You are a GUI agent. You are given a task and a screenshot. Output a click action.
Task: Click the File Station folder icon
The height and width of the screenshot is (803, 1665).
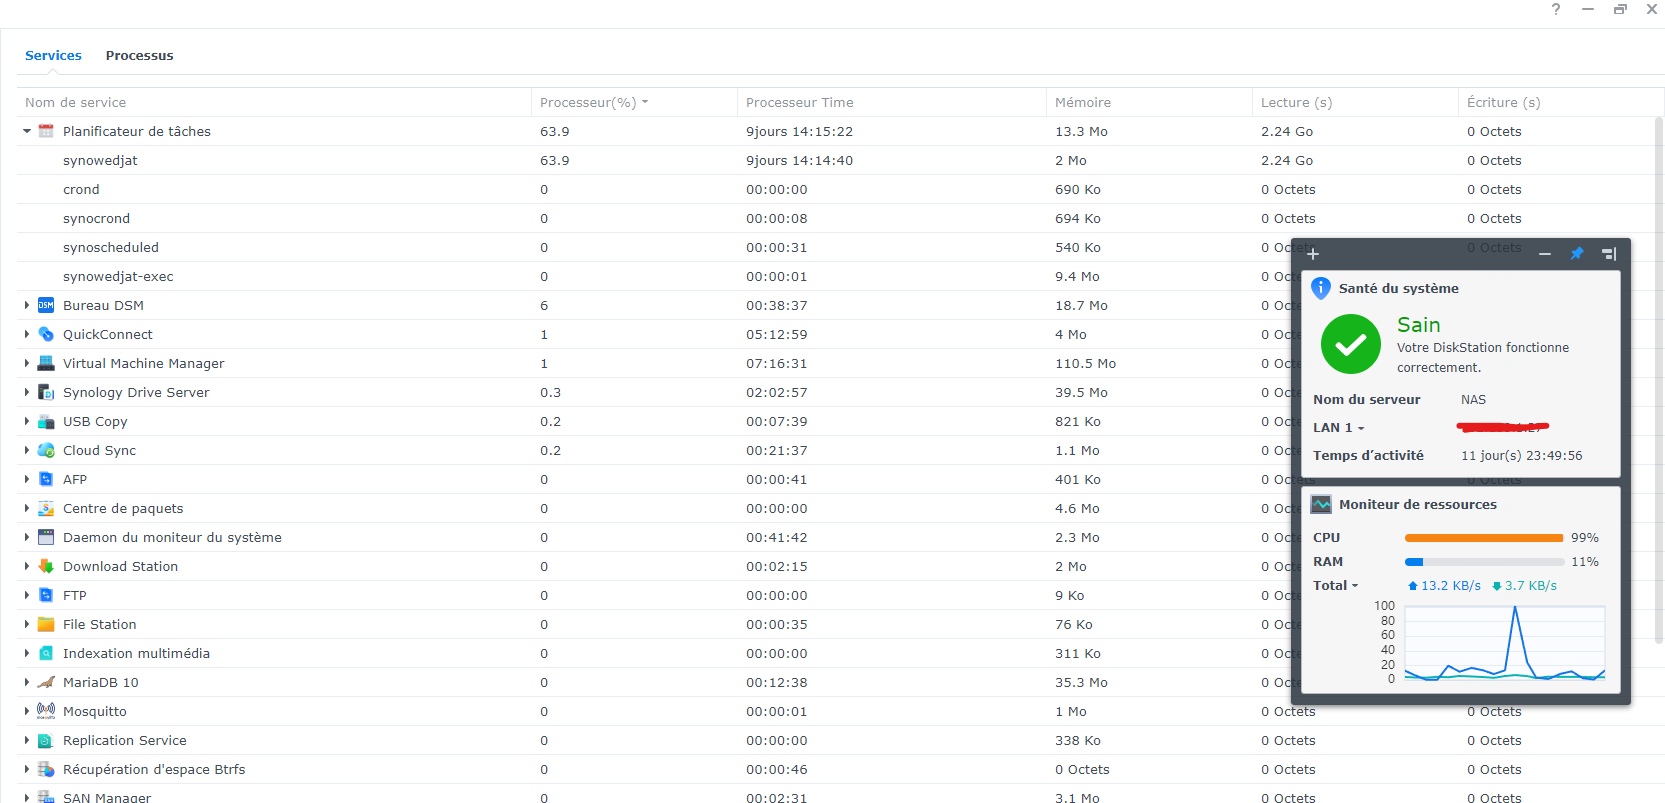coord(46,624)
